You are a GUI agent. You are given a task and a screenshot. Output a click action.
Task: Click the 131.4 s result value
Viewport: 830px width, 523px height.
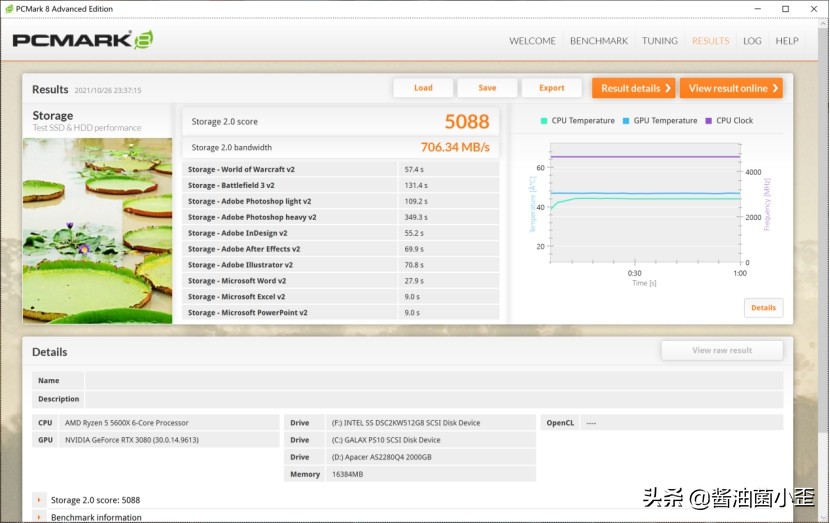click(416, 185)
